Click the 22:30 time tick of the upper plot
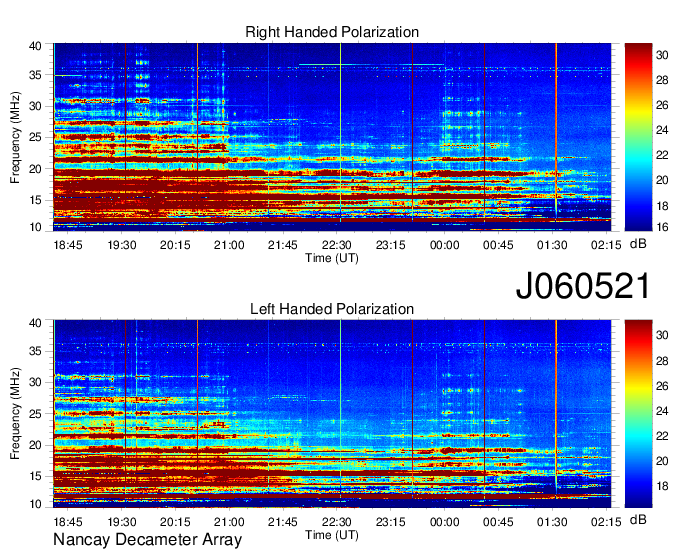Image resolution: width=680 pixels, height=552 pixels. 337,245
